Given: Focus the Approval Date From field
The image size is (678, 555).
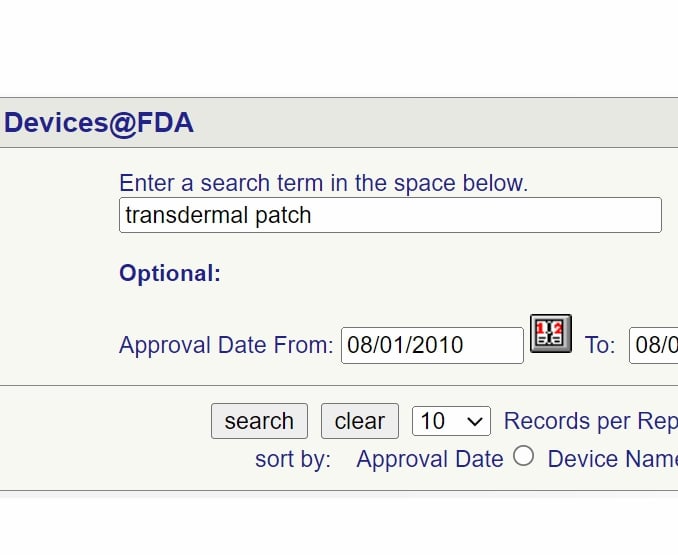Looking at the screenshot, I should 432,345.
